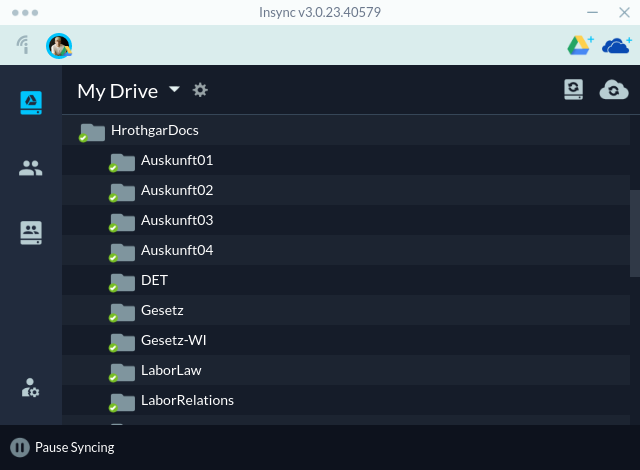This screenshot has height=470, width=640.
Task: Select the Auskunft01 folder icon
Action: 122,162
